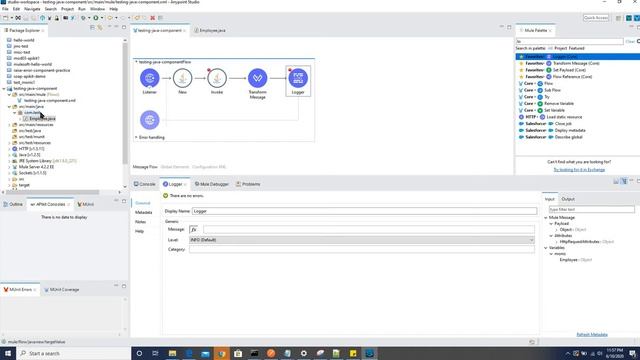Expand the Mule Server 4.2.2 EE node

(x=9, y=167)
